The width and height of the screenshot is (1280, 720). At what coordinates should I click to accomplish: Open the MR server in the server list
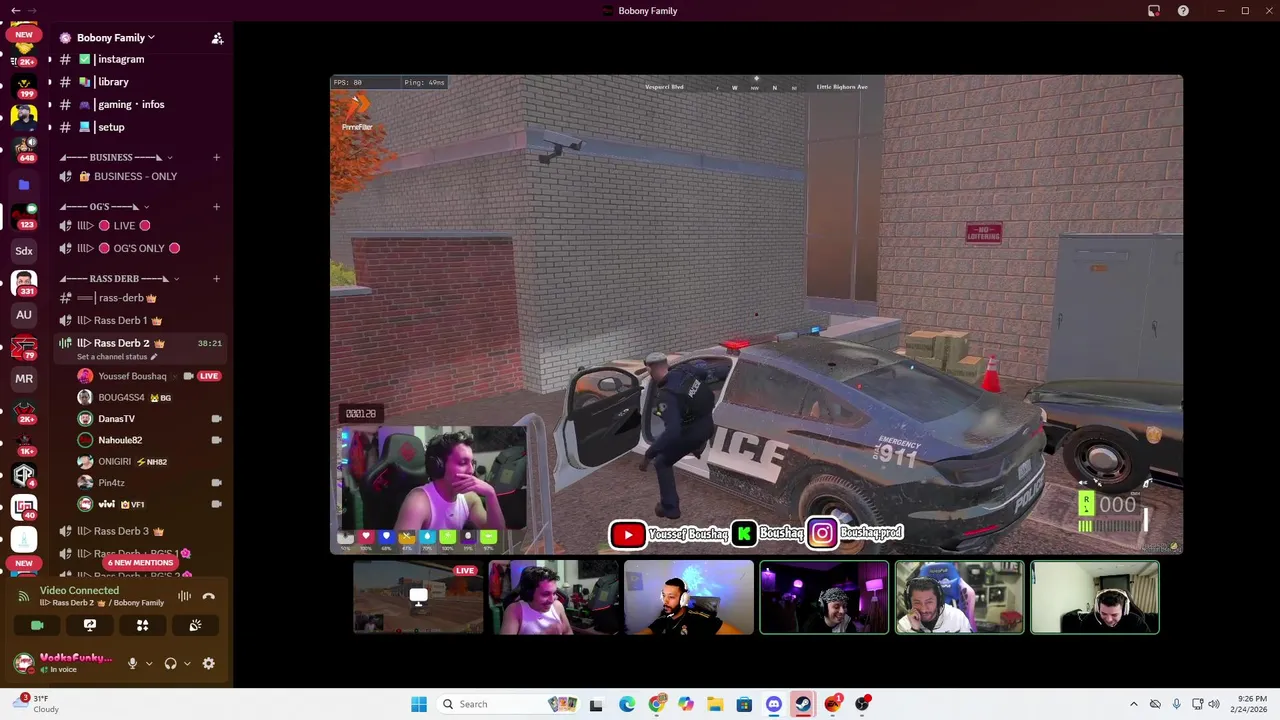point(24,379)
